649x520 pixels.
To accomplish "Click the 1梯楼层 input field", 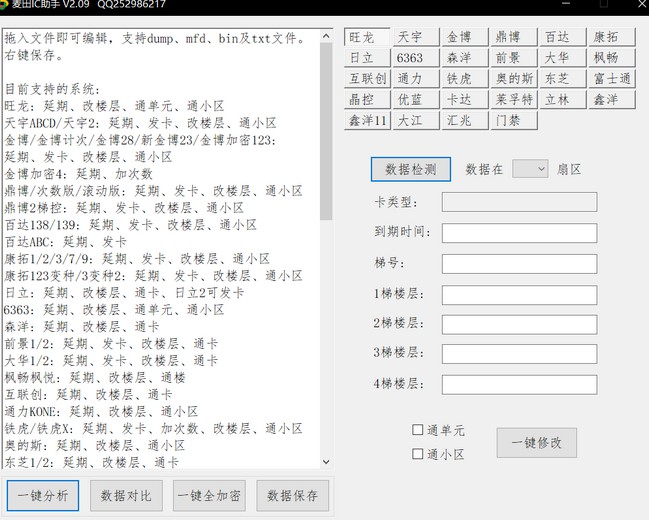I will [519, 295].
